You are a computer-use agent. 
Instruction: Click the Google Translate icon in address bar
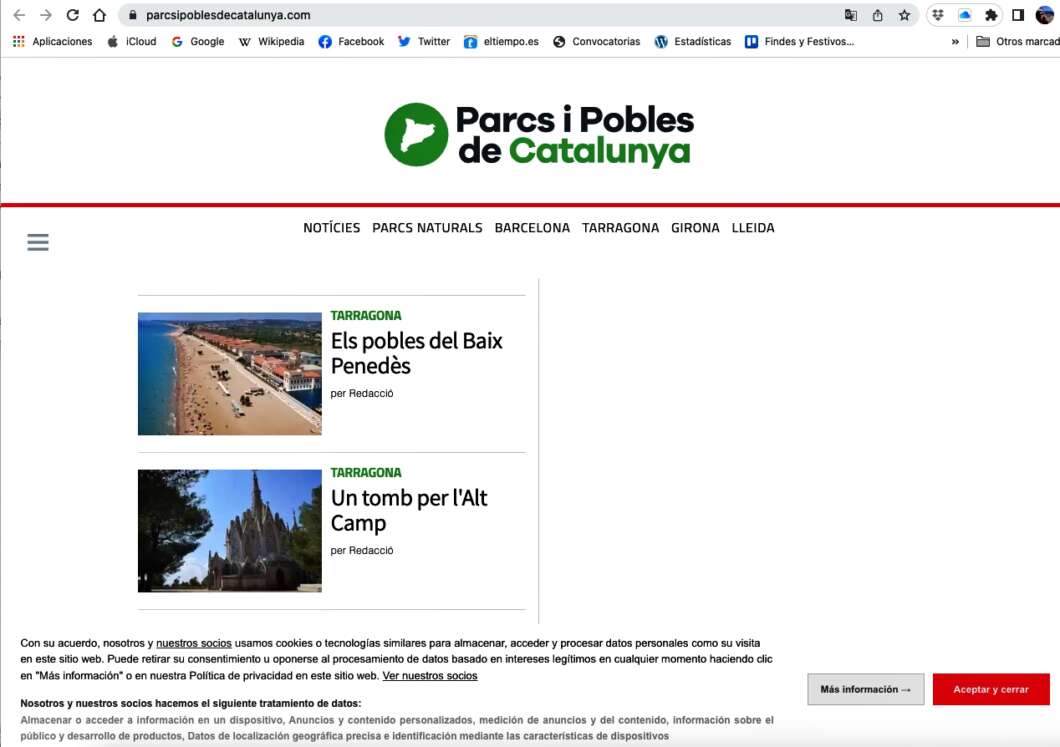[x=851, y=15]
